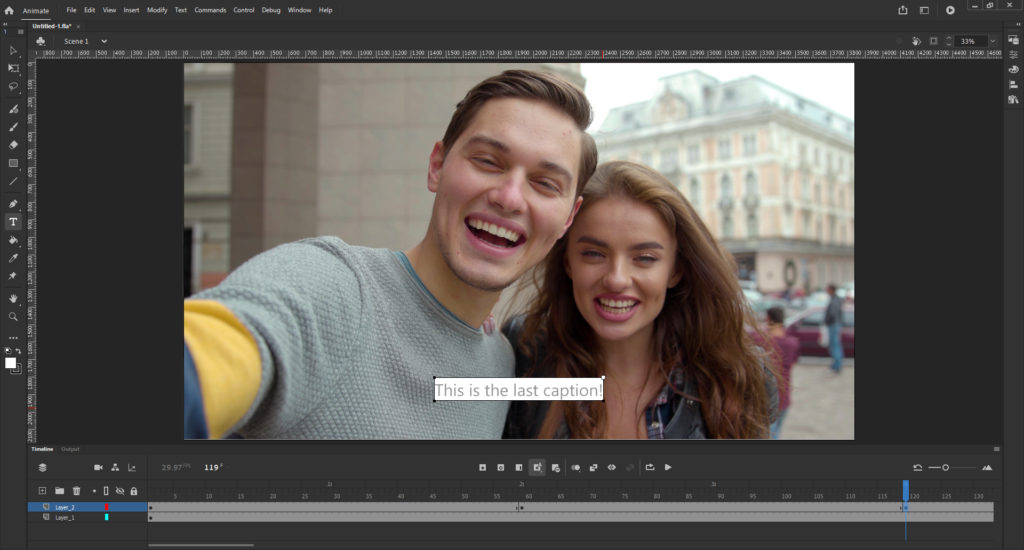Pick the Eraser tool

click(x=13, y=145)
